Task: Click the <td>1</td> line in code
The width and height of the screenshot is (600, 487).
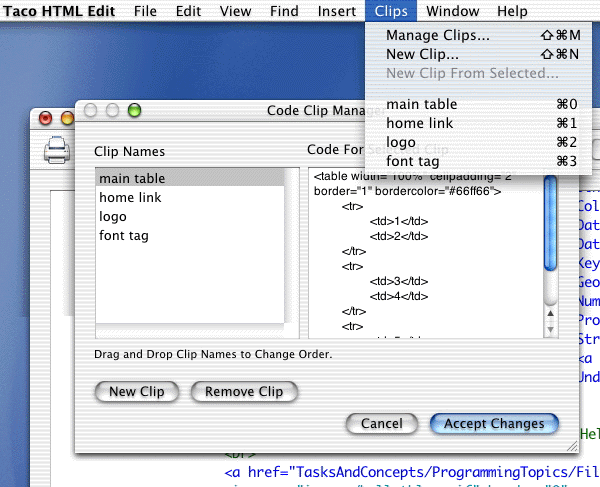Action: (399, 221)
